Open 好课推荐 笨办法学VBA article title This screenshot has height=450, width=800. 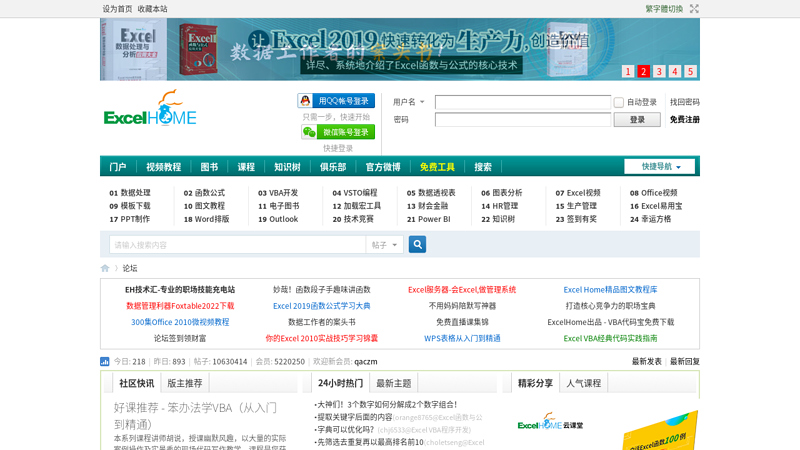(x=195, y=416)
